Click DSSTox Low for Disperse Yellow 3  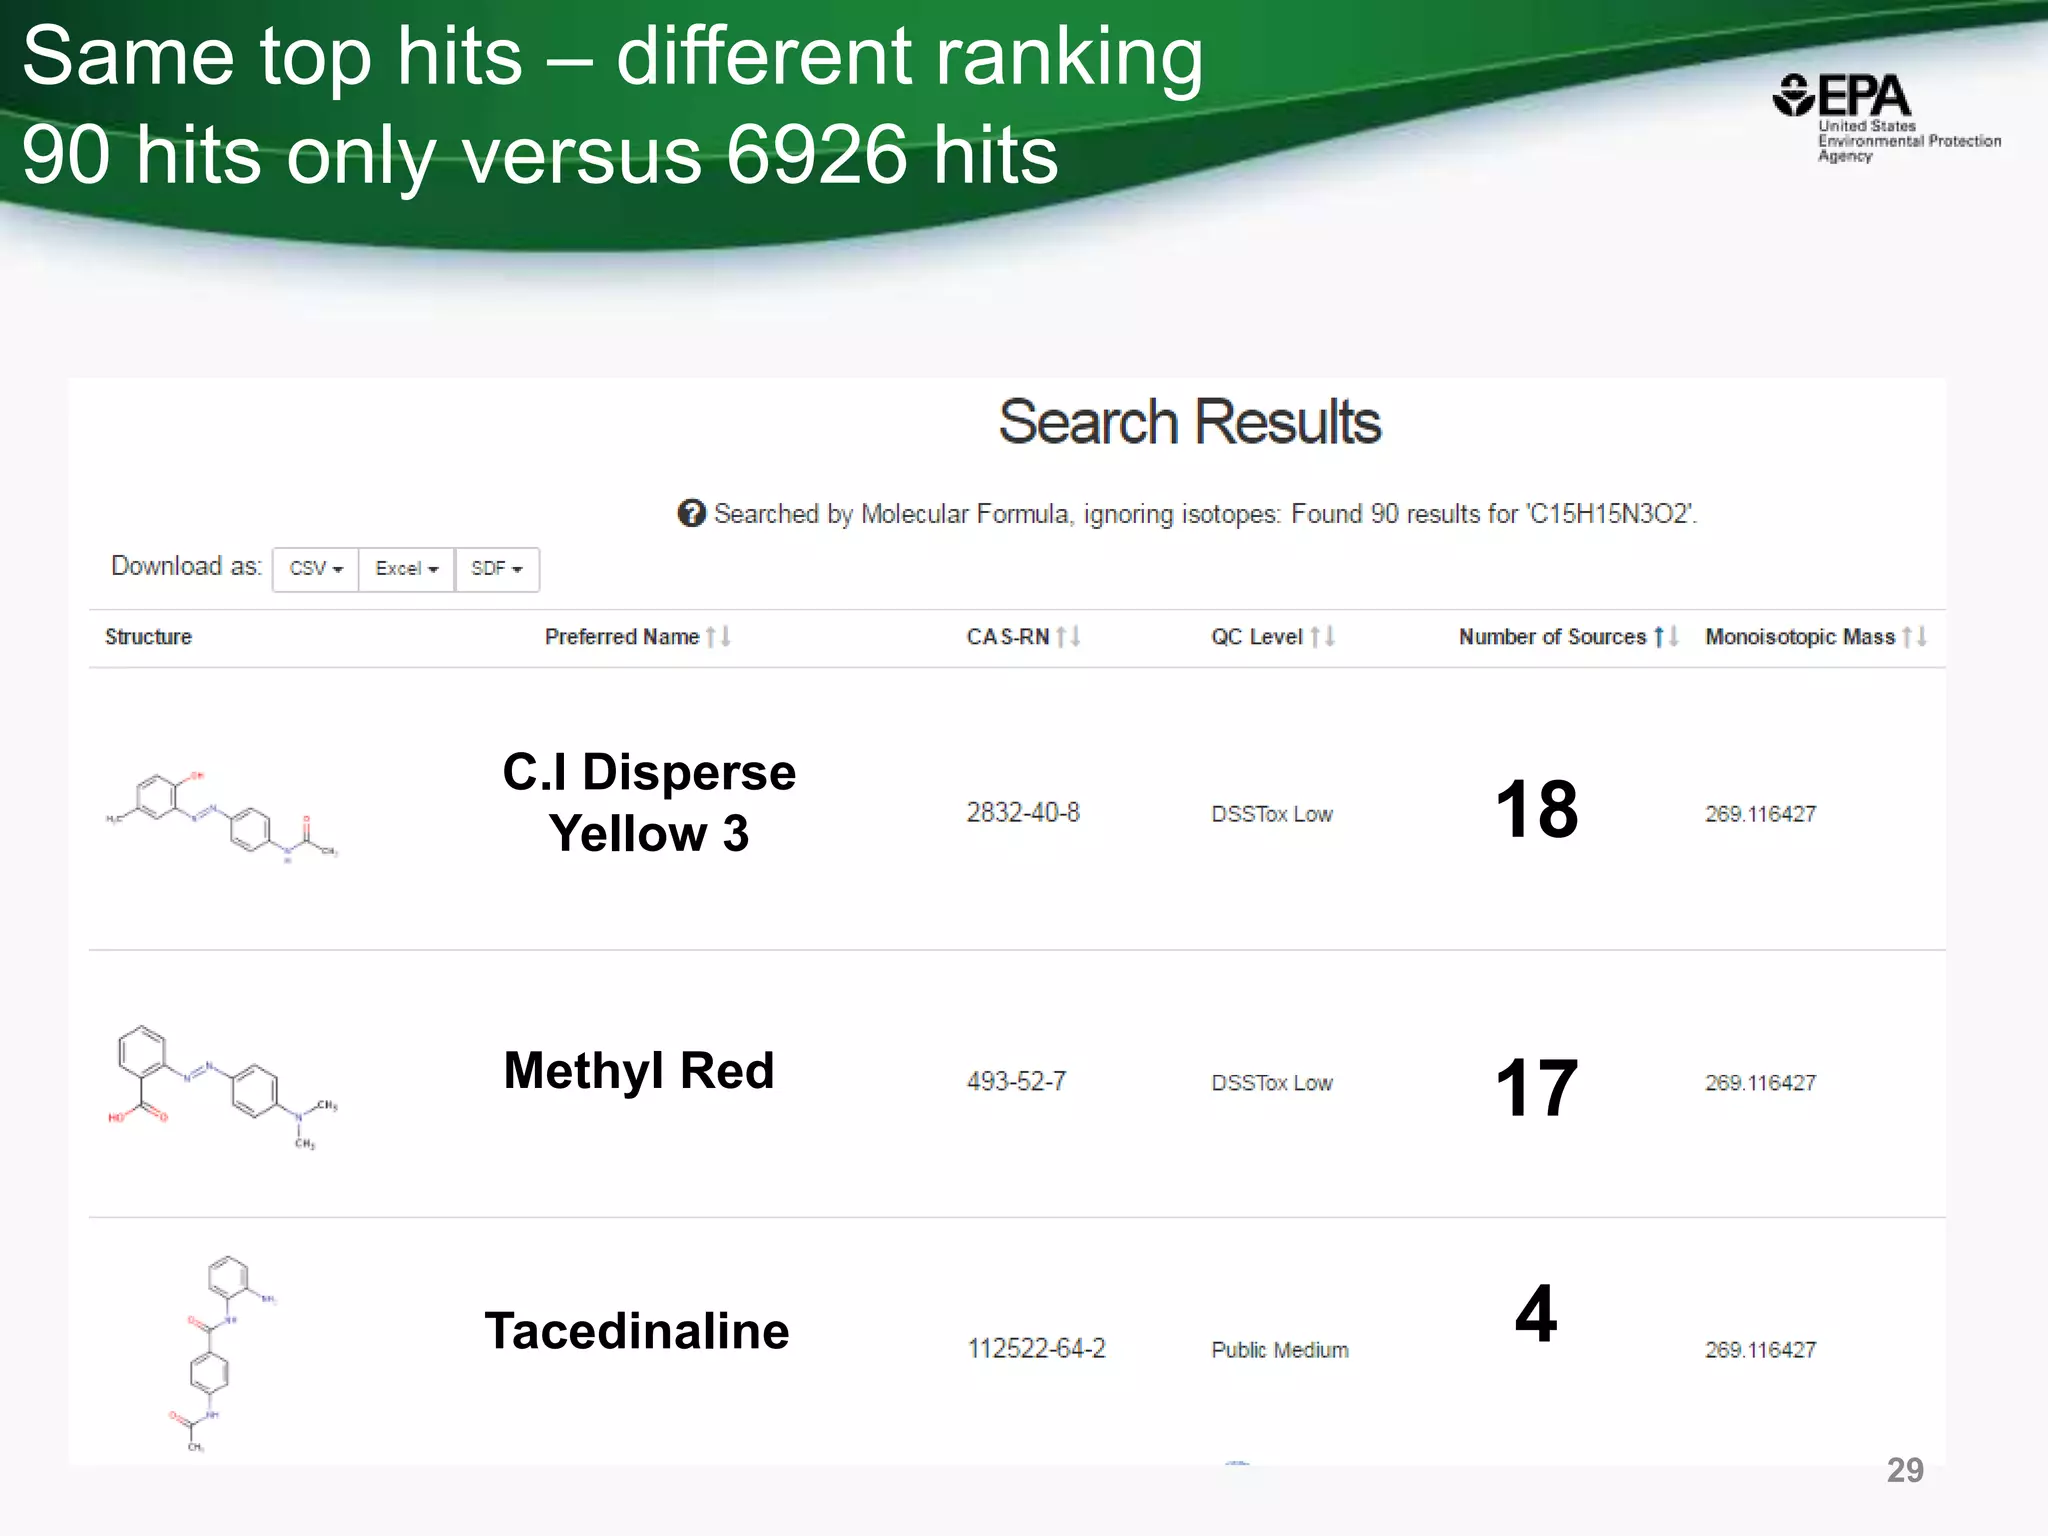pyautogui.click(x=1272, y=814)
